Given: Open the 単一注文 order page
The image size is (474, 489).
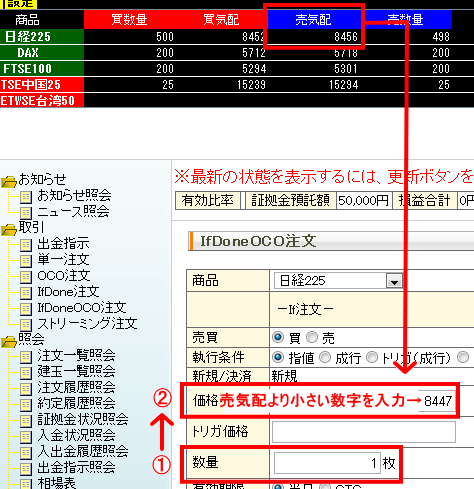Looking at the screenshot, I should (x=63, y=259).
